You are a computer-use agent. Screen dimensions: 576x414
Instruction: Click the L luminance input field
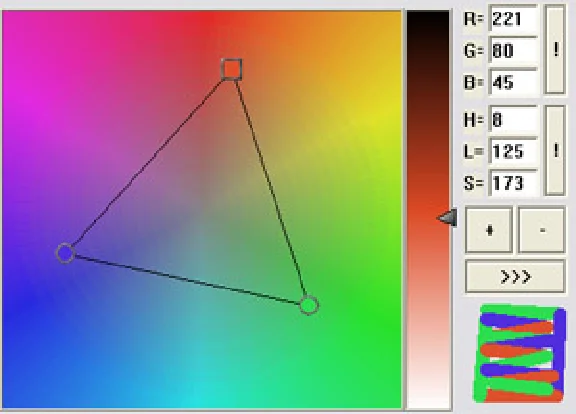pyautogui.click(x=514, y=151)
